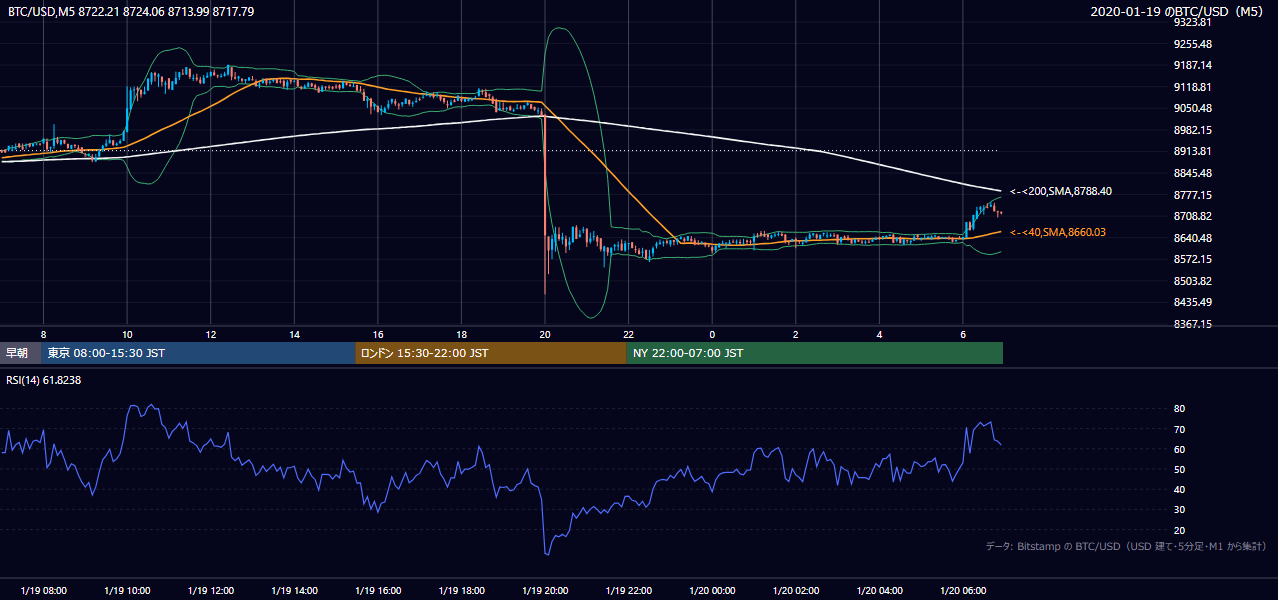
Task: Click the 1/20 04:00 time label
Action: [880, 591]
